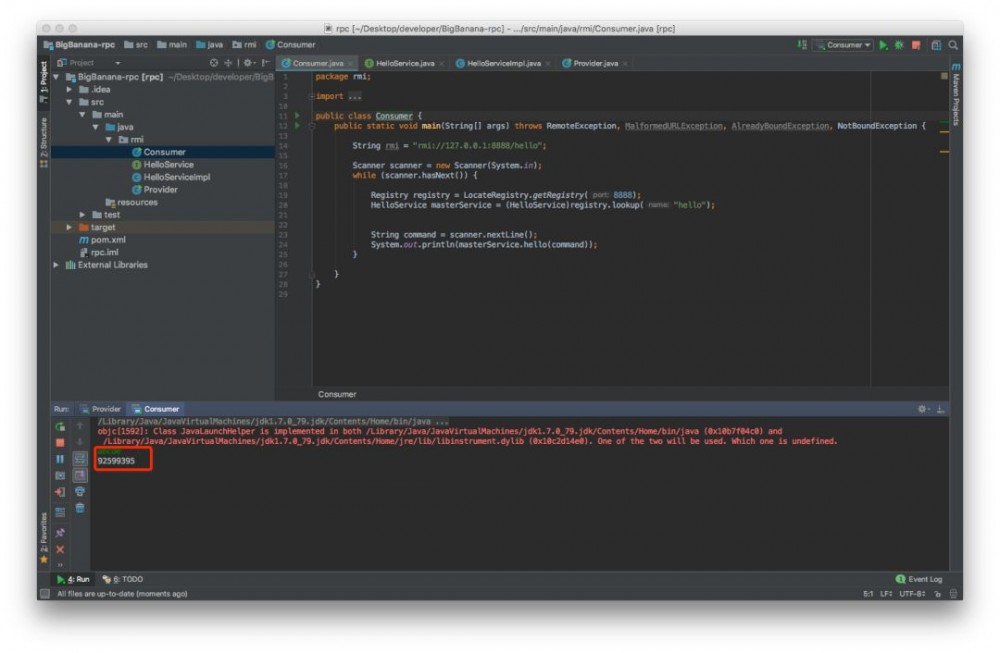This screenshot has height=653, width=1000.
Task: Toggle the Structure tool window
Action: tap(43, 141)
